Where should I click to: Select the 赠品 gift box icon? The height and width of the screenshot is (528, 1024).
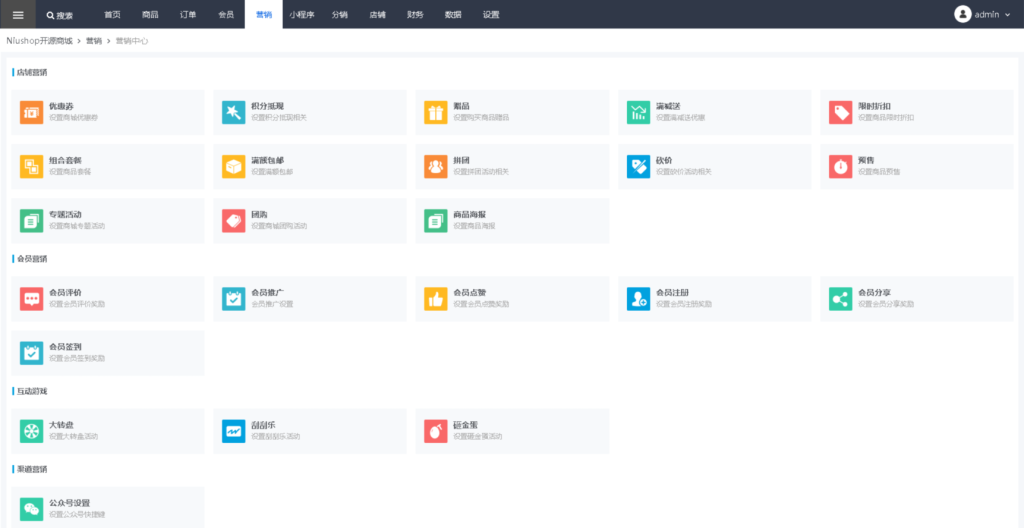[435, 113]
